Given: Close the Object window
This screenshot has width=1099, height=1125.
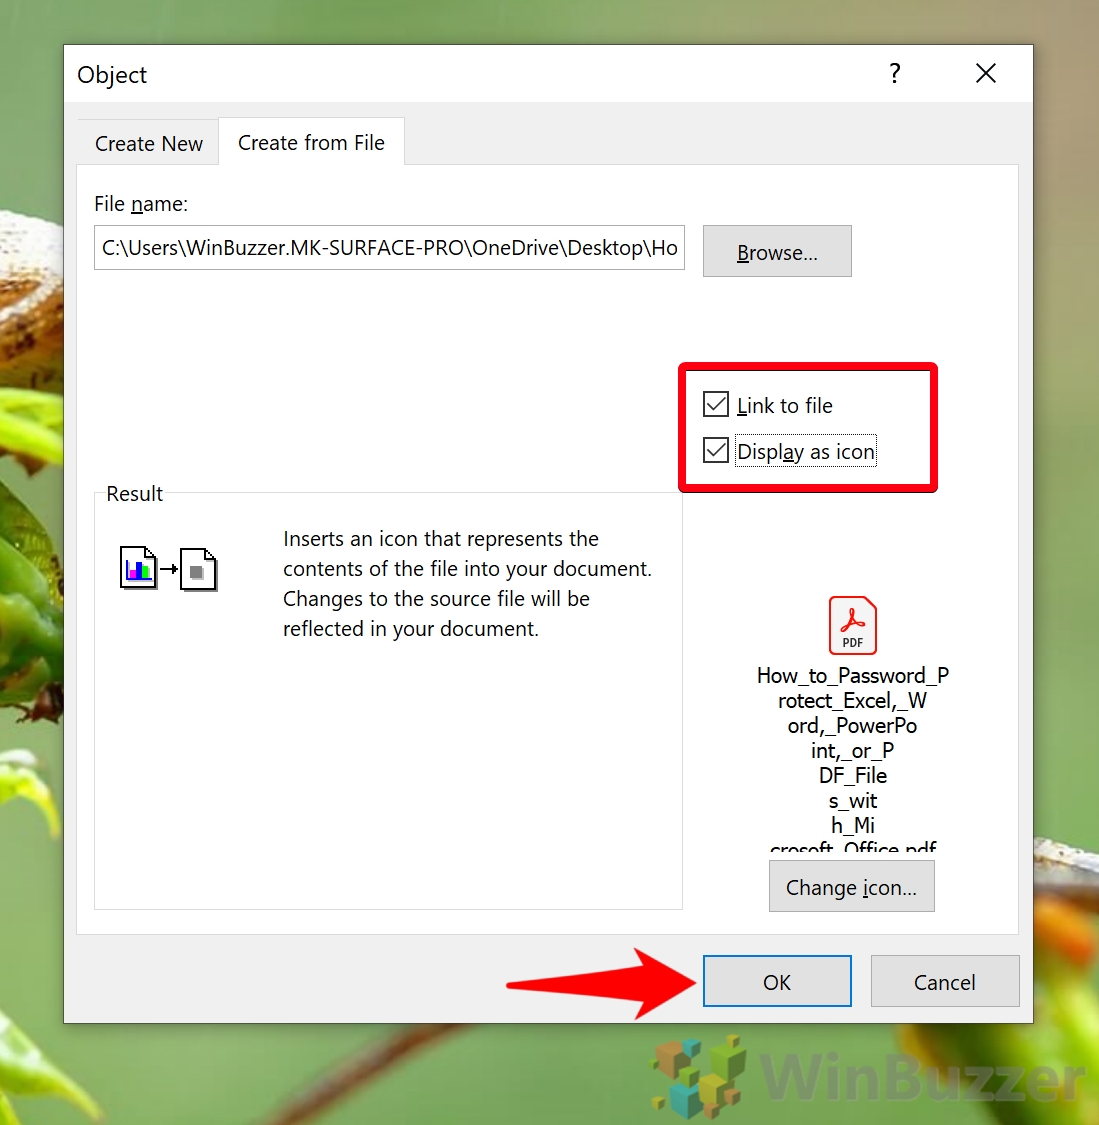Looking at the screenshot, I should point(985,73).
